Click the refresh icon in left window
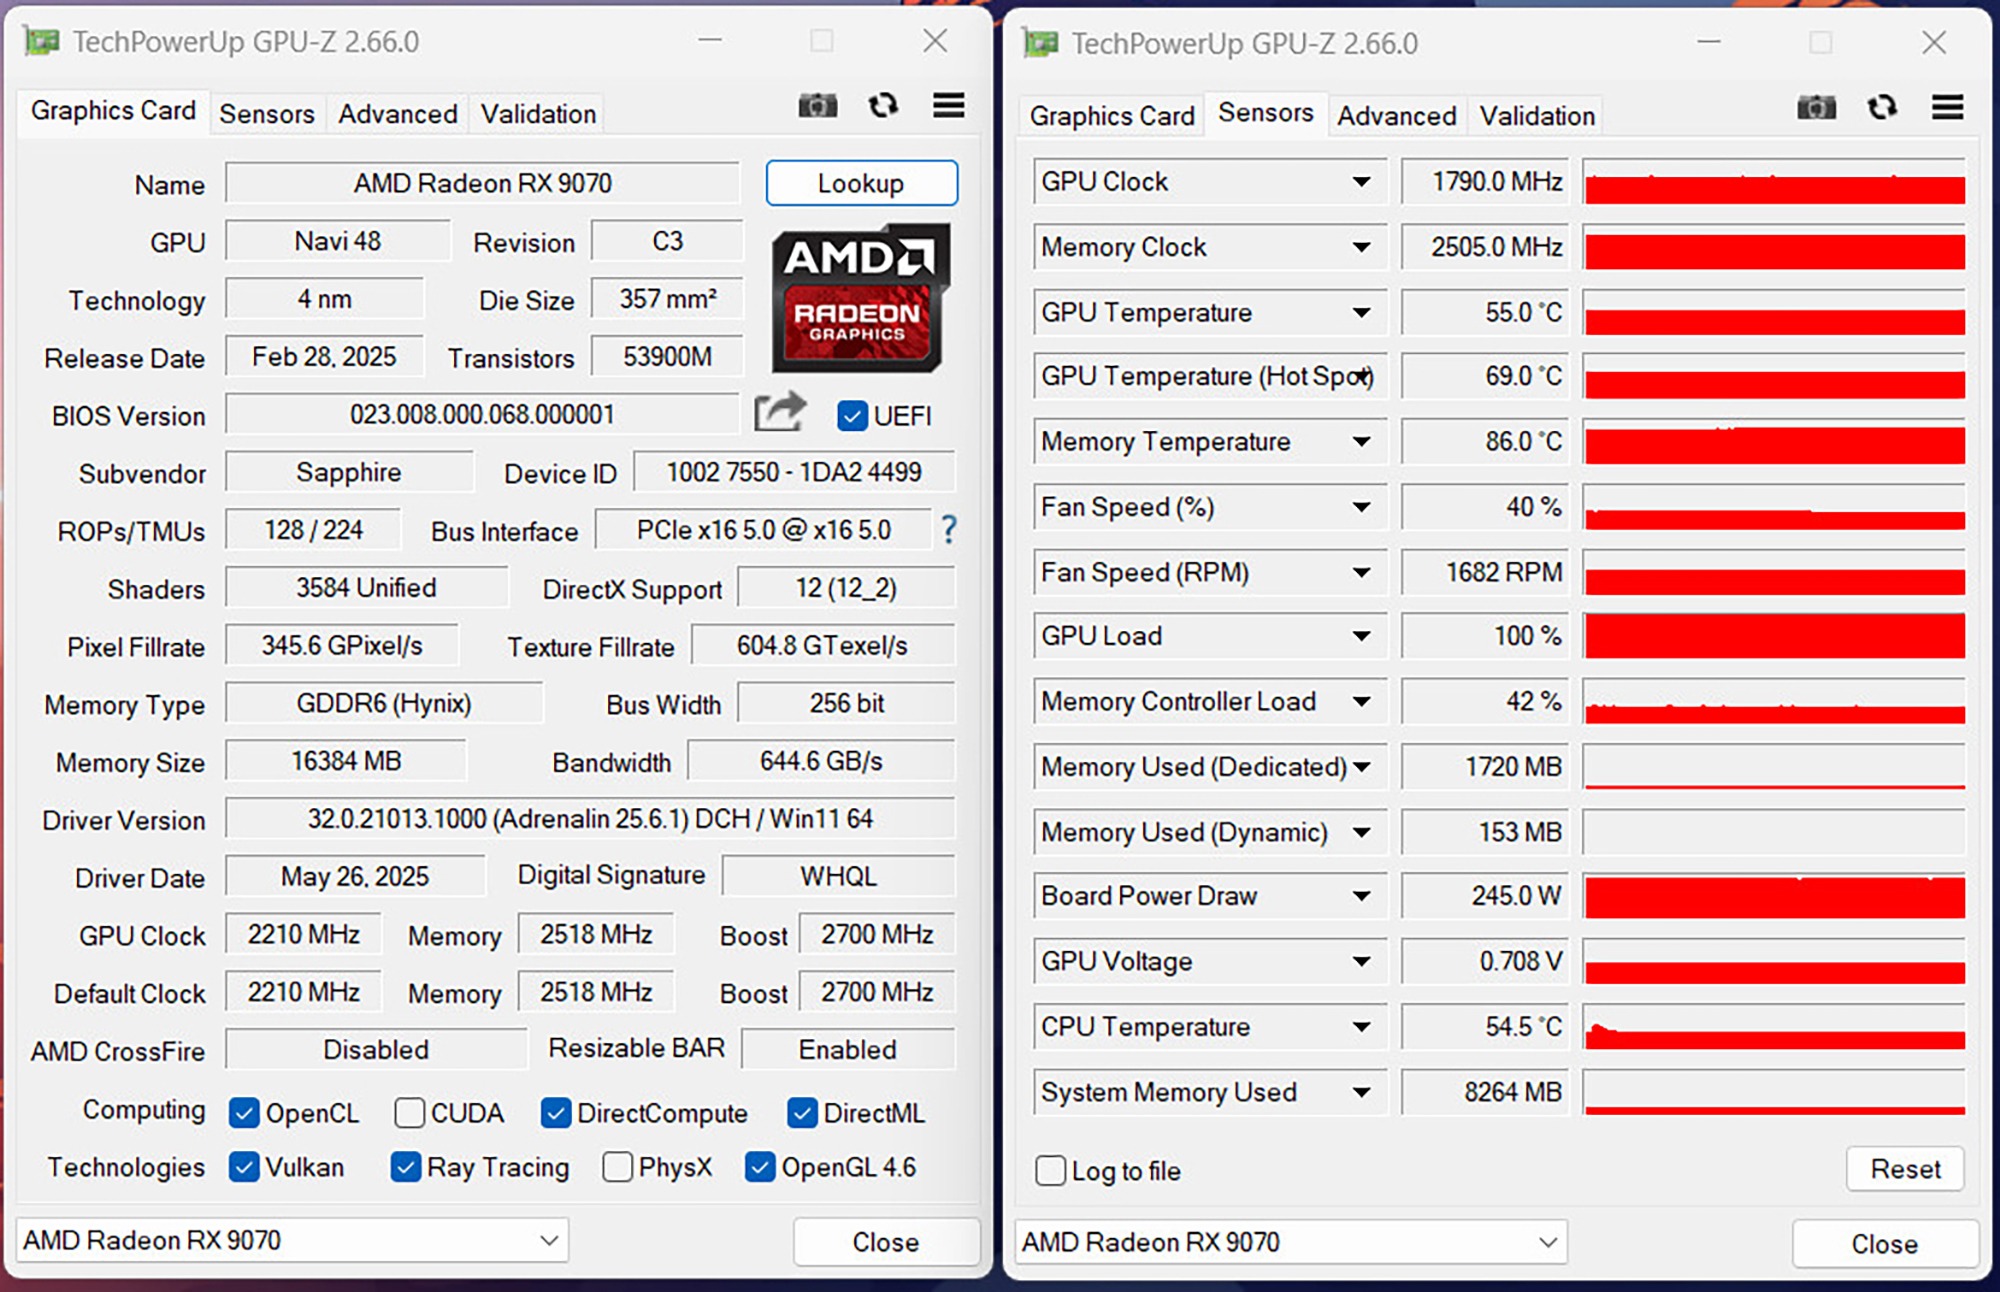Screen dimensions: 2000x1292 tap(883, 106)
